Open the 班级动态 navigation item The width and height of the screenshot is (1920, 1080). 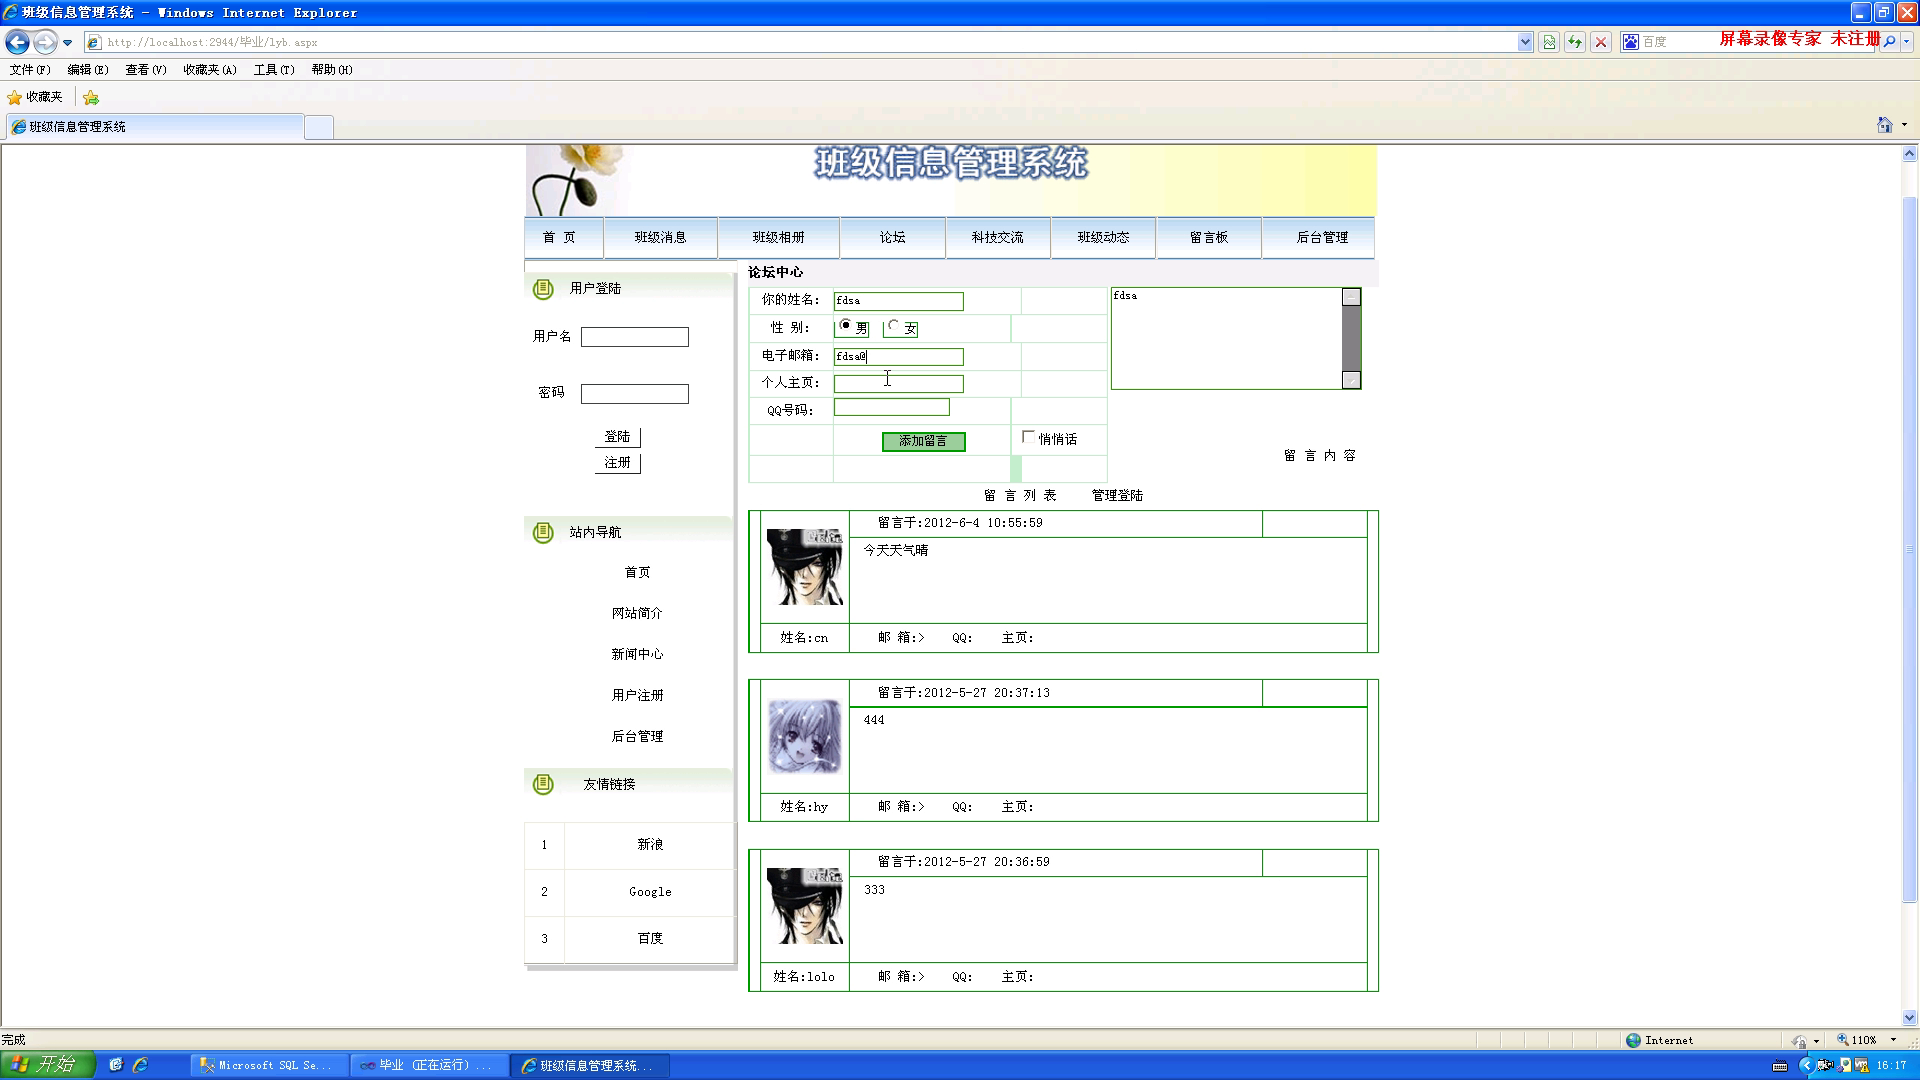[1103, 238]
